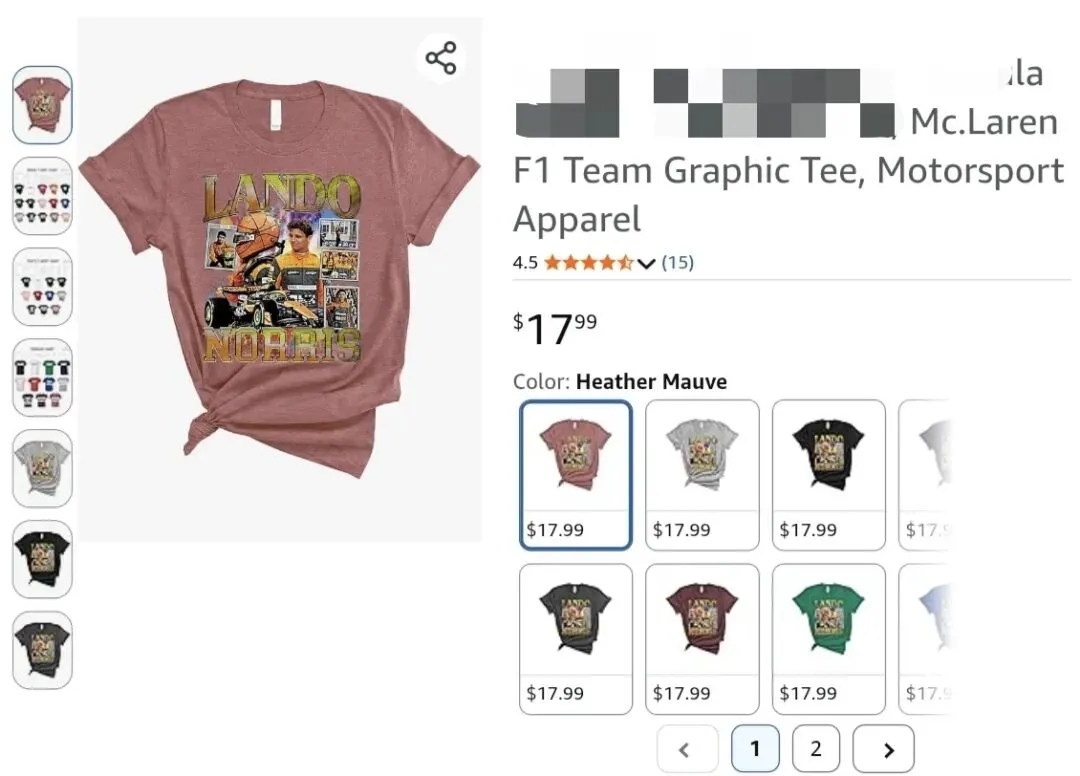This screenshot has height=776, width=1080.
Task: View the gray shirt thumbnail in sidebar
Action: point(42,468)
